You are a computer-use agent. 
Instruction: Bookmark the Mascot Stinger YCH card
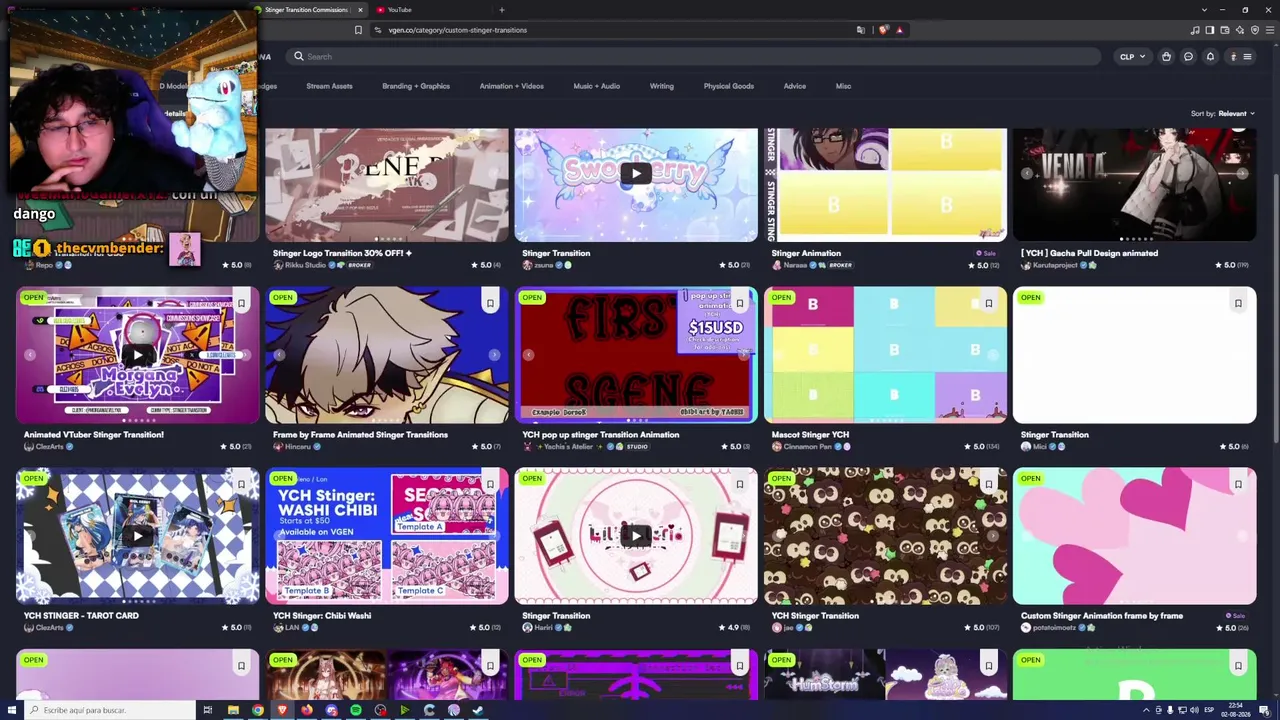989,303
